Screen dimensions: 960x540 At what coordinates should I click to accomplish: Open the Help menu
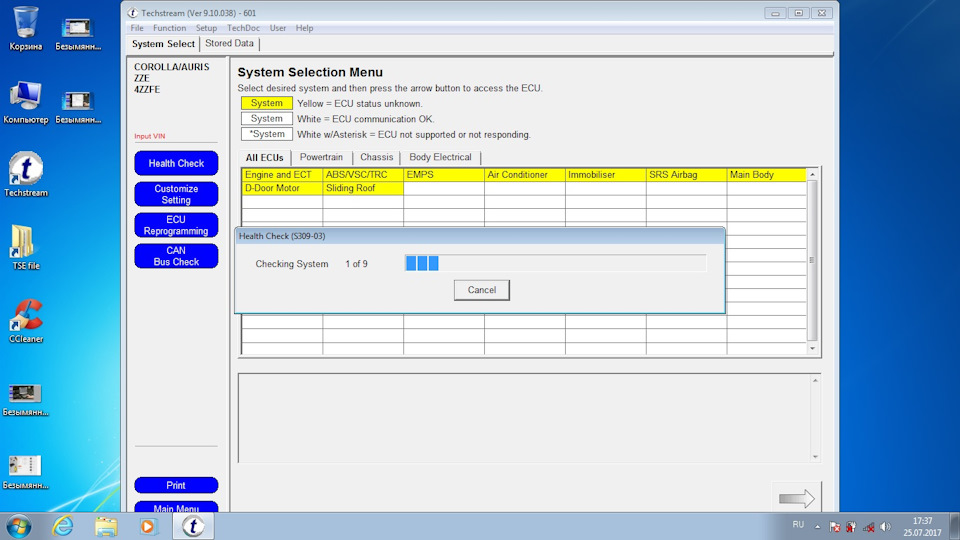304,28
